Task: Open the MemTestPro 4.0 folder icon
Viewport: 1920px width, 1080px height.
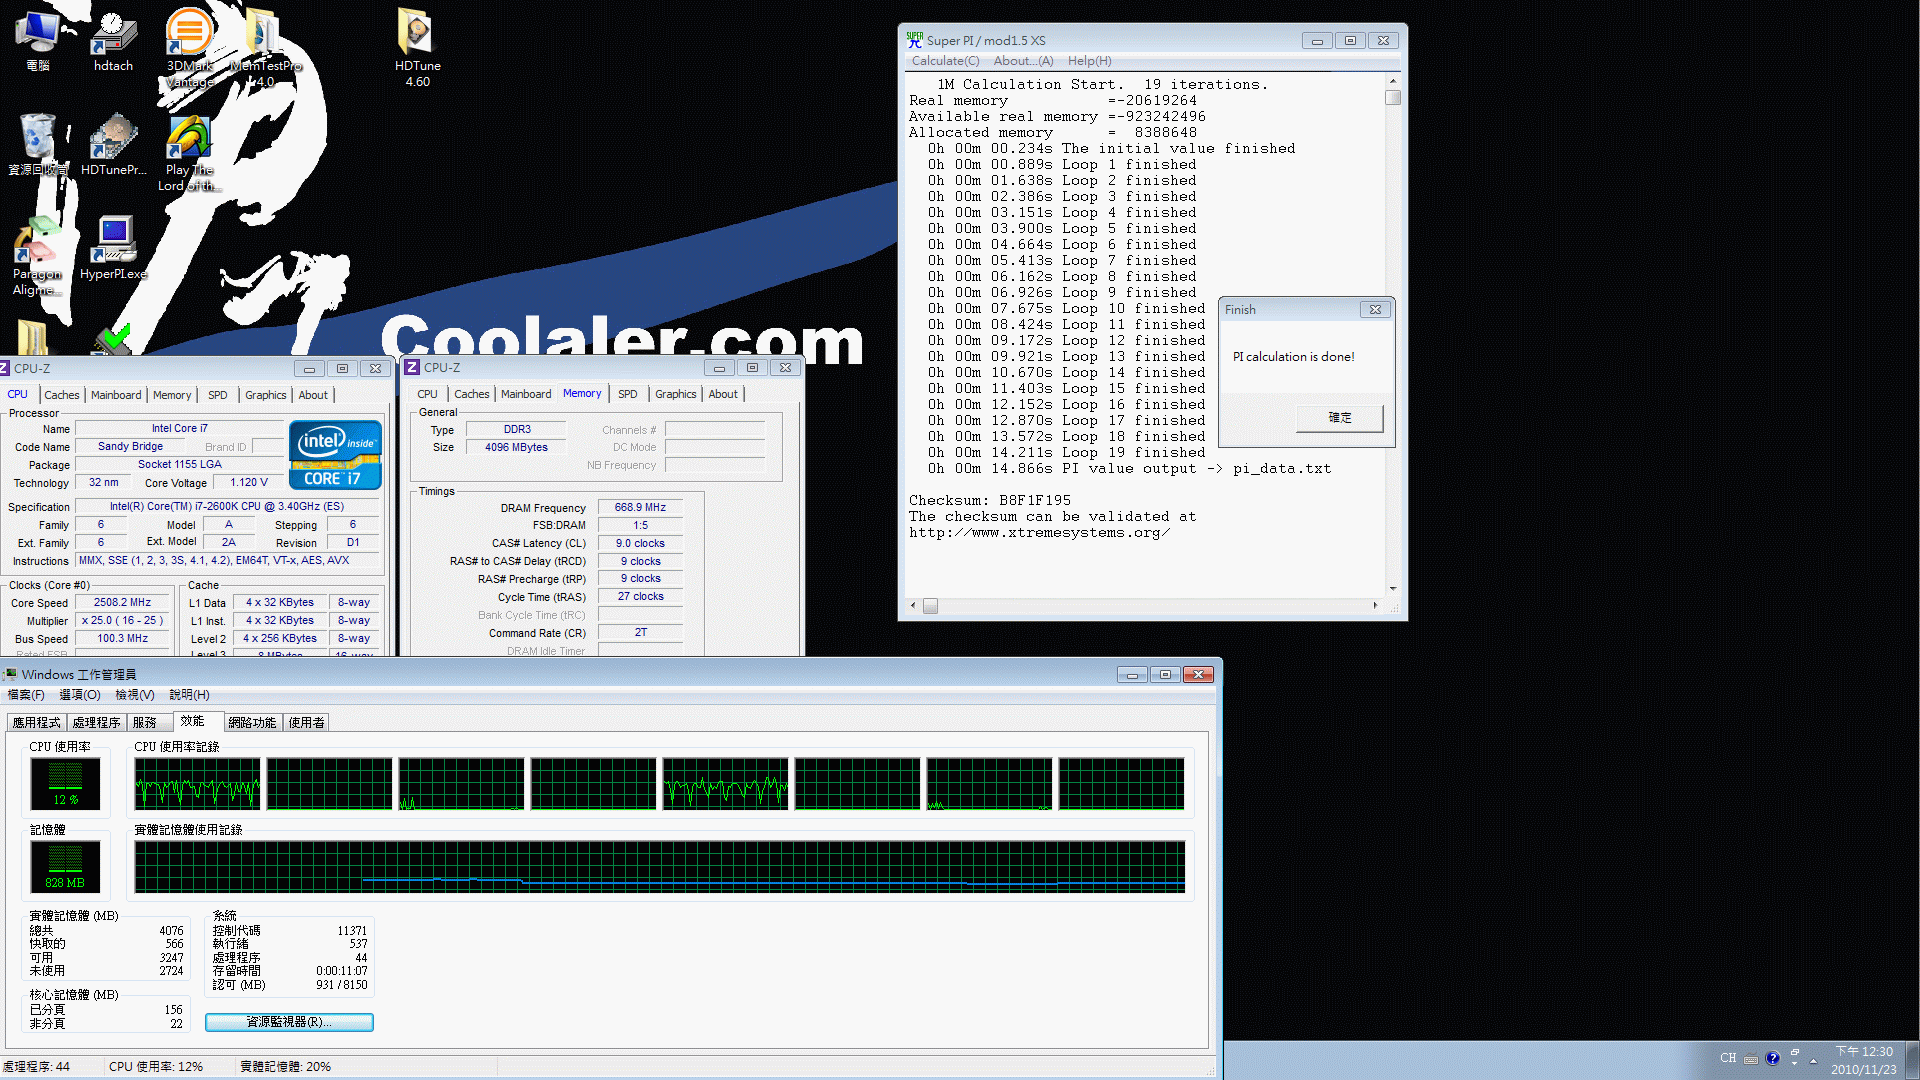Action: [x=265, y=47]
